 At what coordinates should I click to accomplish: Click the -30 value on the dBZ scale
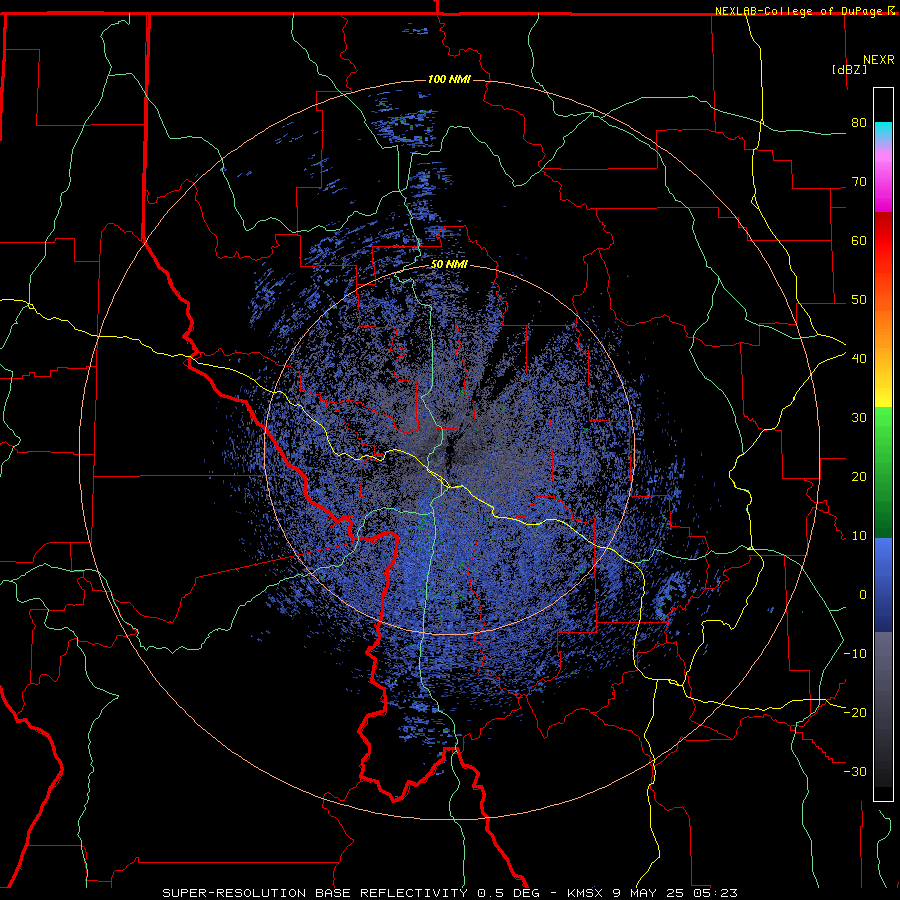pos(855,773)
